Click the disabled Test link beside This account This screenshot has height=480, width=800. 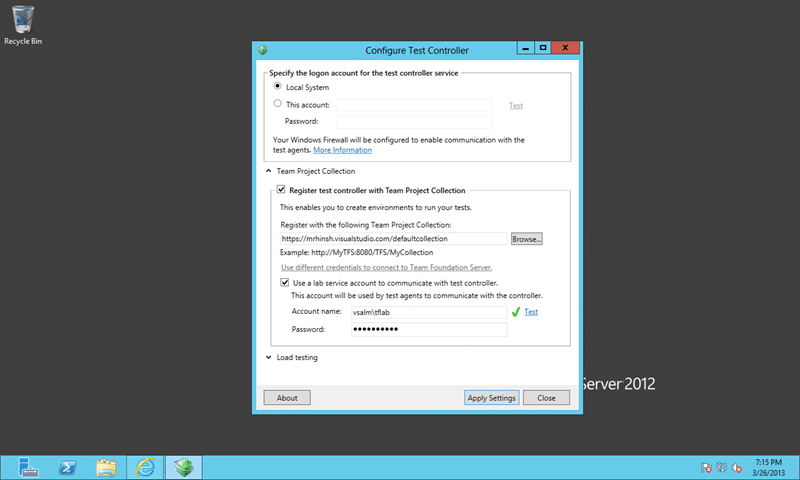pyautogui.click(x=516, y=106)
